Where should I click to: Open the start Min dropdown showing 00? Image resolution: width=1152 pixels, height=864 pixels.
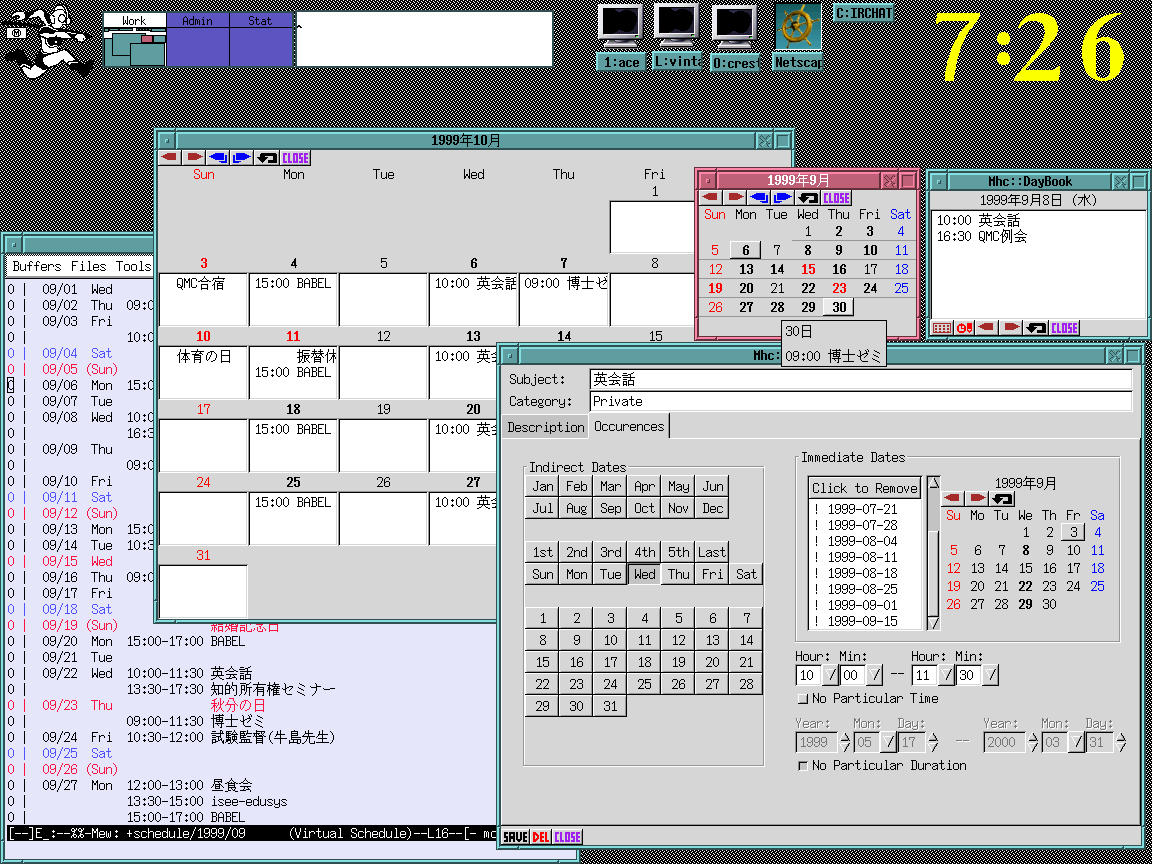pyautogui.click(x=874, y=674)
